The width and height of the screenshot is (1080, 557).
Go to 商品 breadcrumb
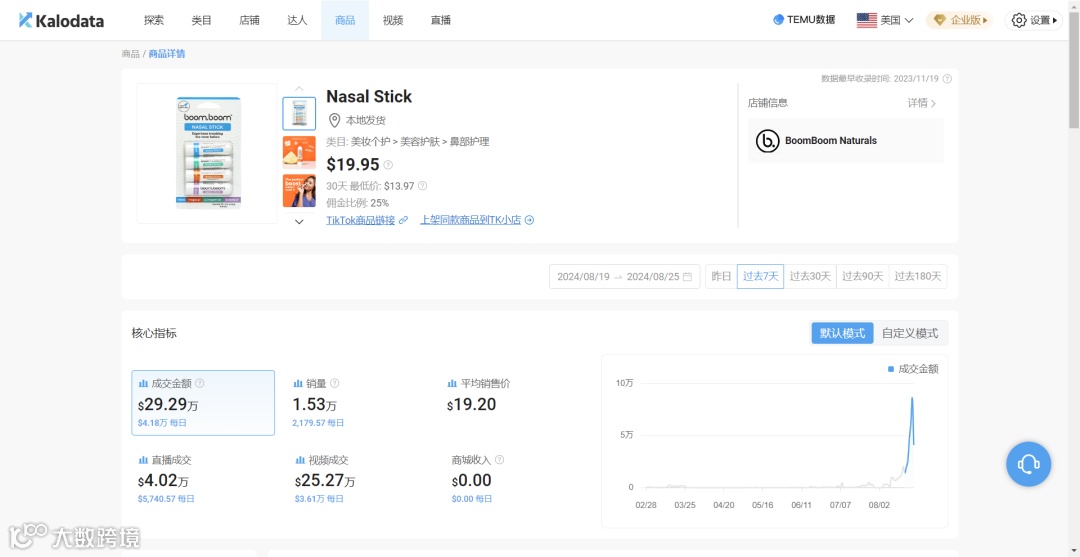coord(130,54)
